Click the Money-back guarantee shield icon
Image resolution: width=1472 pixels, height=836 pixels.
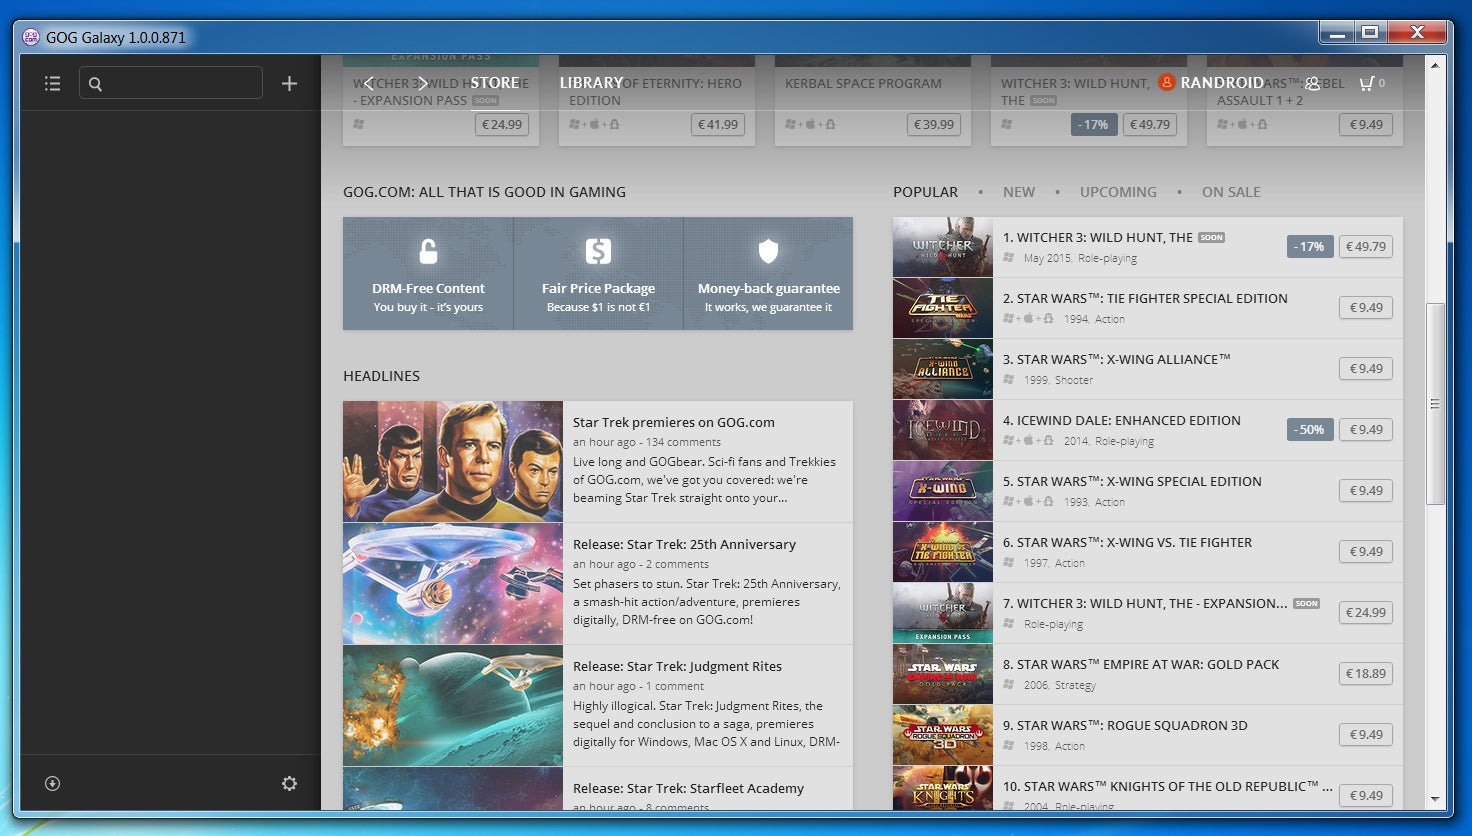coord(768,251)
